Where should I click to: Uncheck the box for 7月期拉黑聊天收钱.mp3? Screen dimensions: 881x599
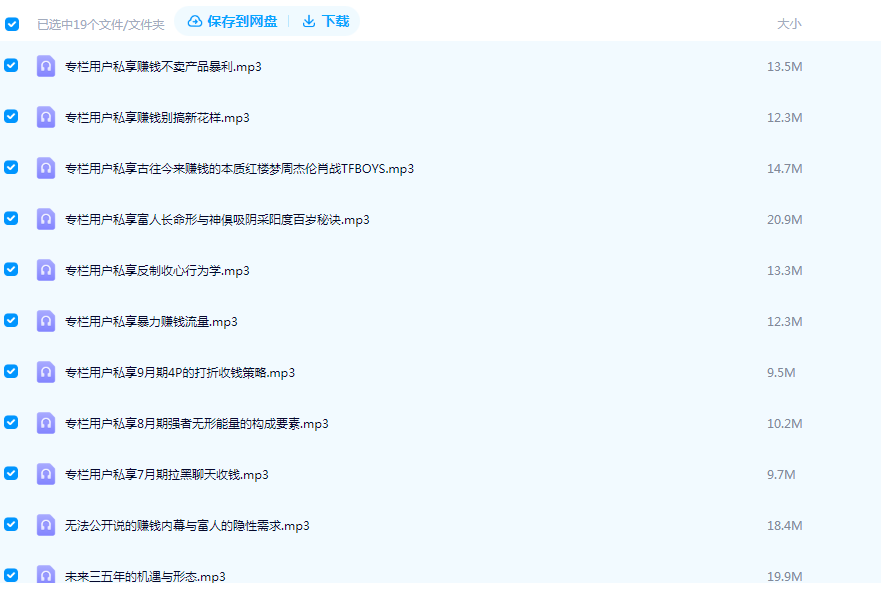point(12,473)
